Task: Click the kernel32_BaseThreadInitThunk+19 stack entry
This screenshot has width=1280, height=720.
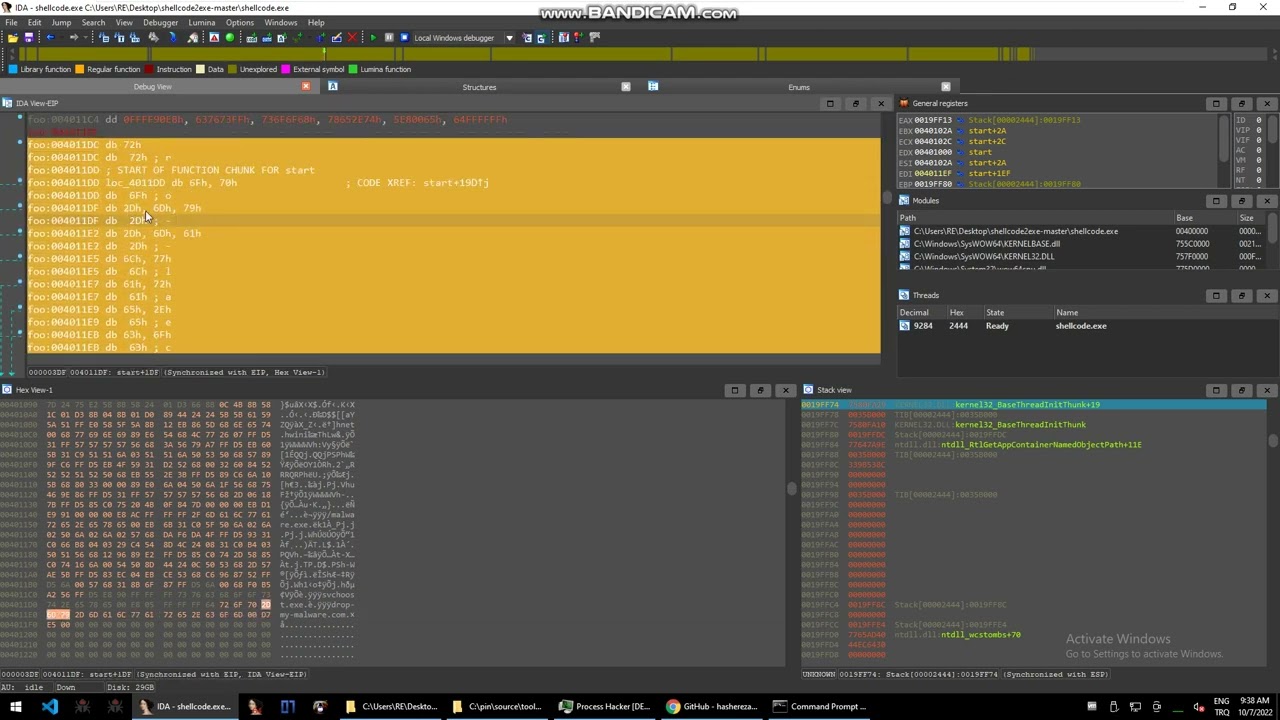Action: click(x=1027, y=405)
